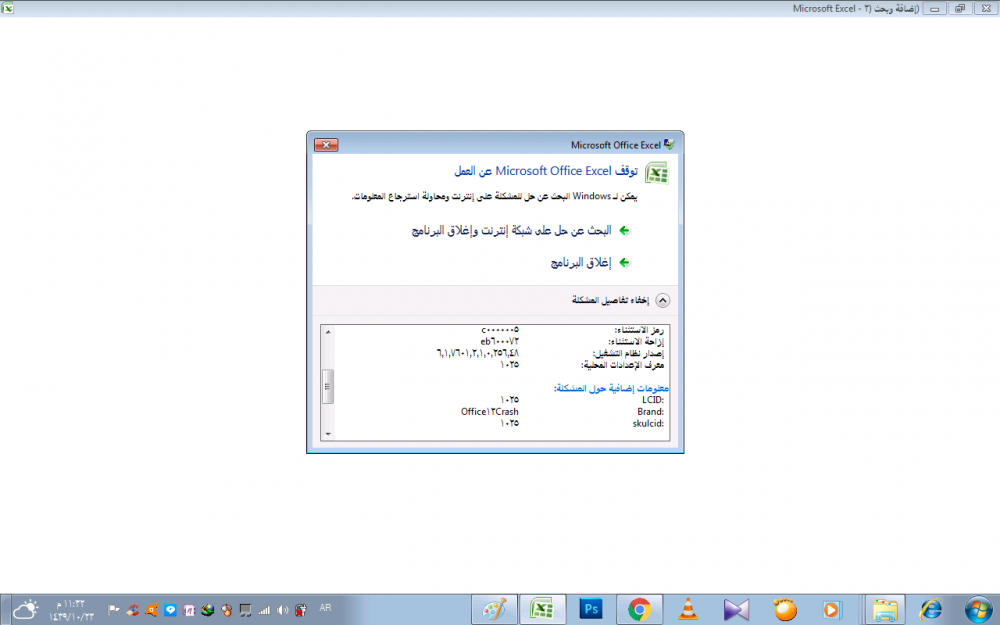1000x625 pixels.
Task: Collapse details with 'إخفاء تفاصيل المشكلة' chevron
Action: (663, 300)
